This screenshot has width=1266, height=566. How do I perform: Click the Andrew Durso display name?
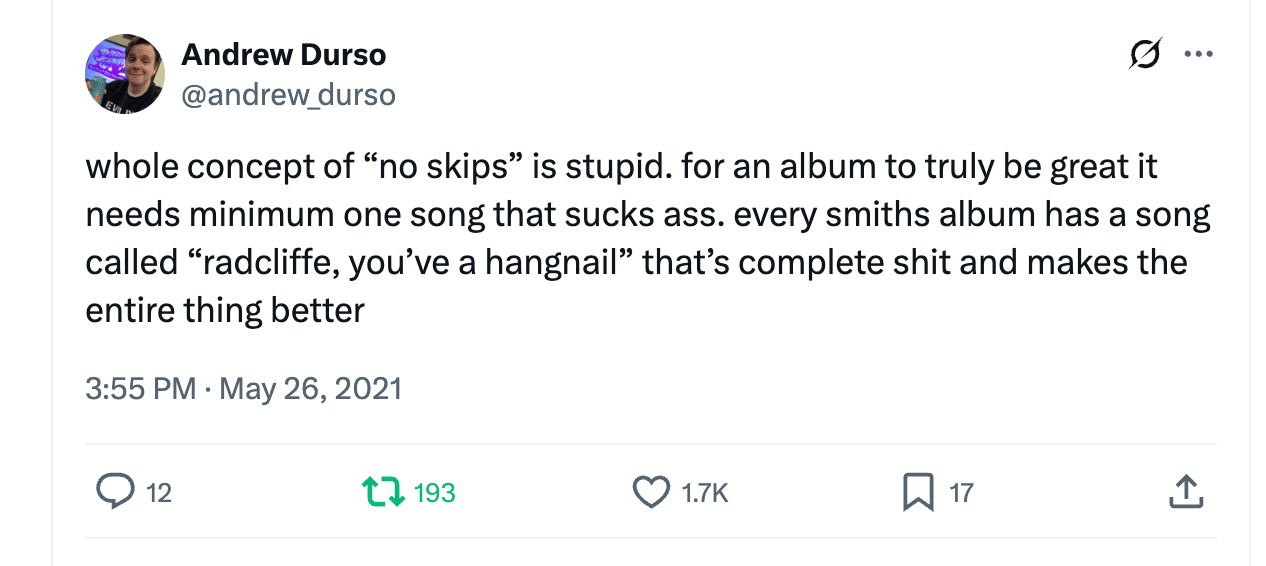283,55
